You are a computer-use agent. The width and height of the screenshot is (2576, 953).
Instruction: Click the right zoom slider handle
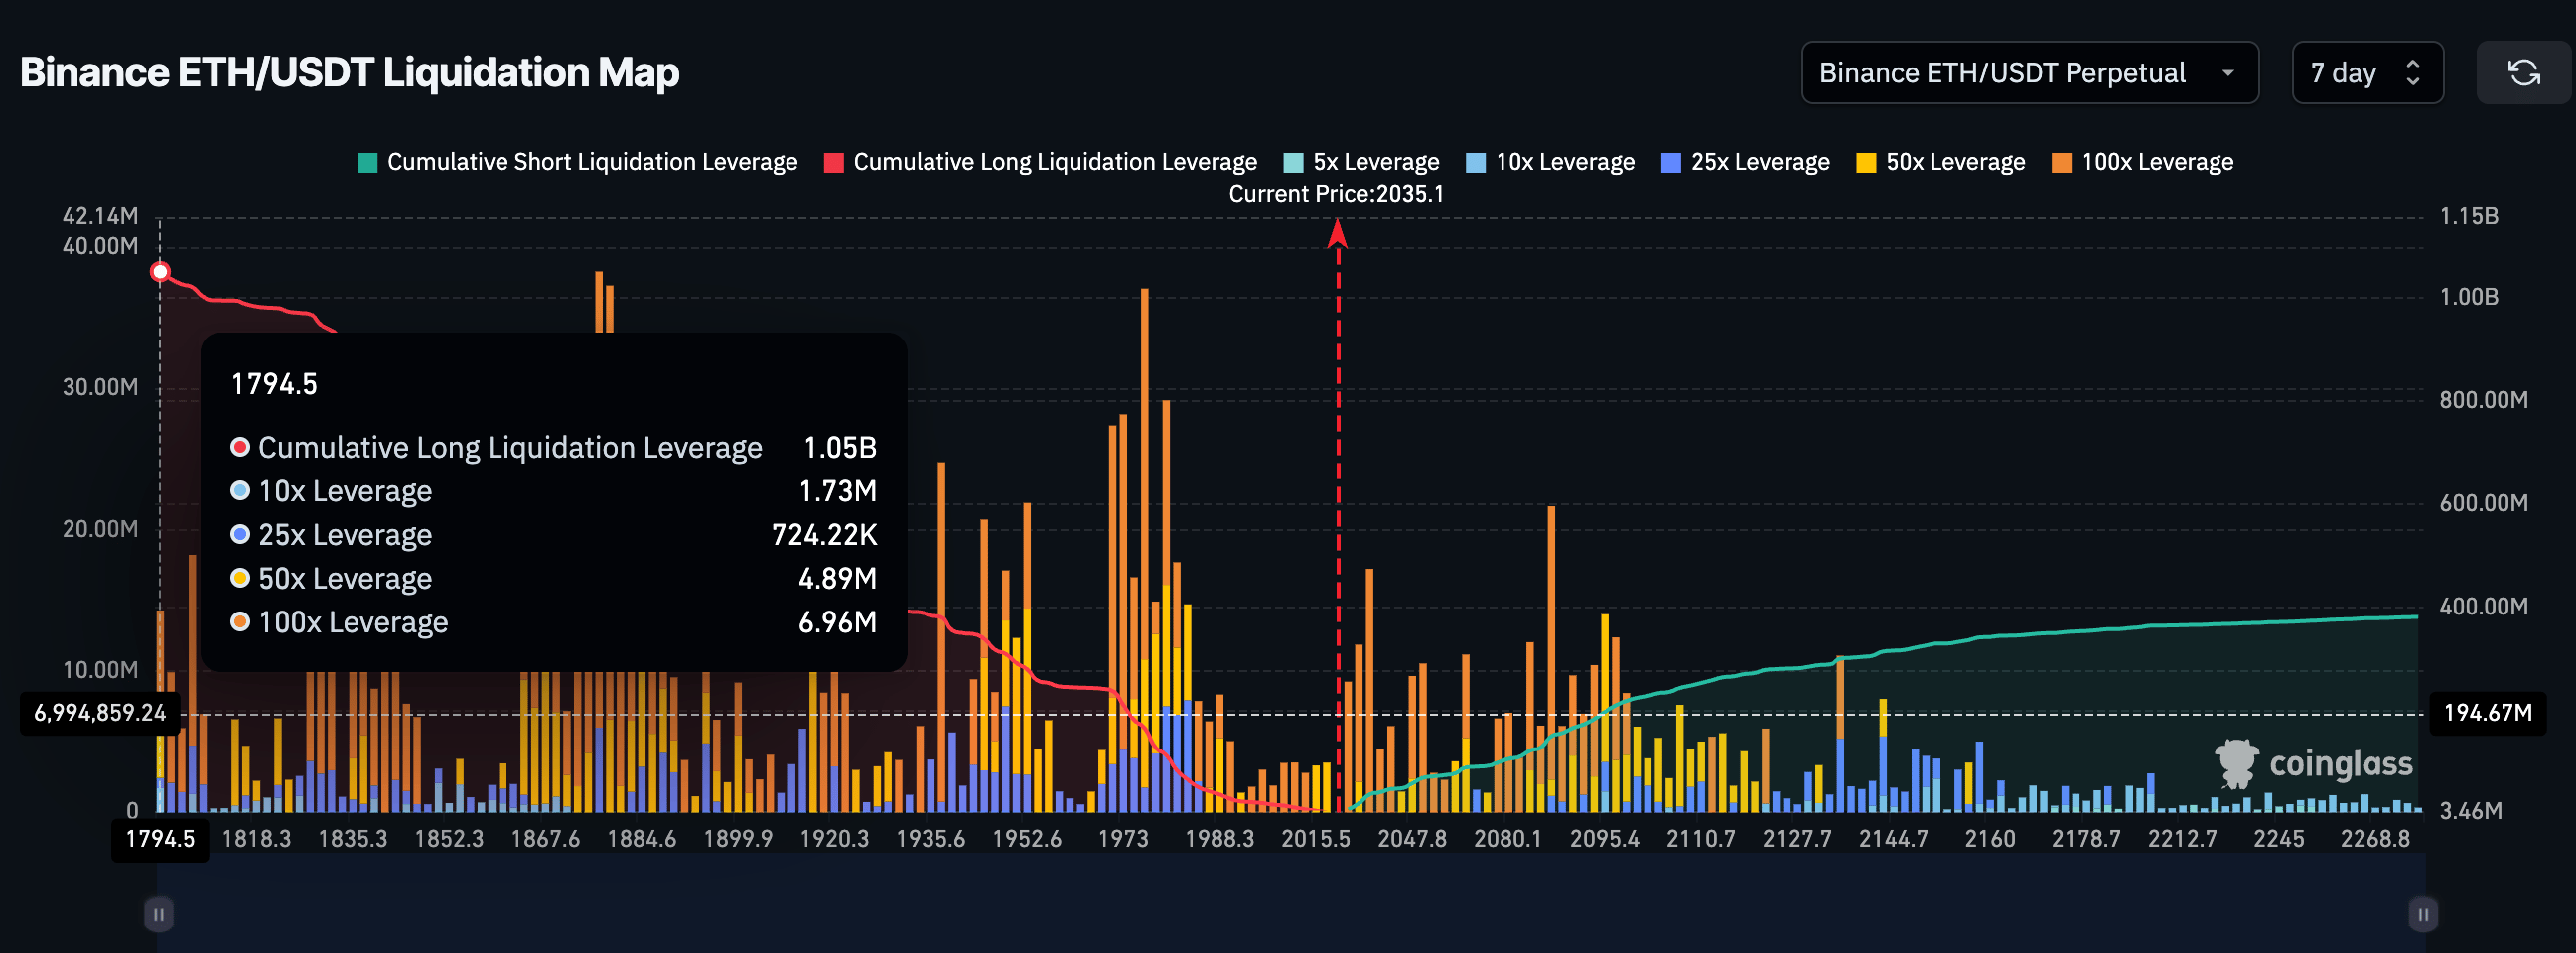2422,914
